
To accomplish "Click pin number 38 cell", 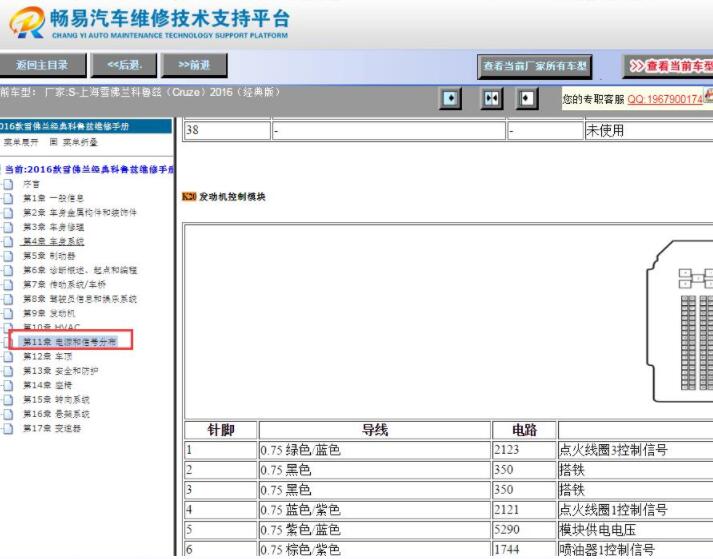I will pos(227,131).
